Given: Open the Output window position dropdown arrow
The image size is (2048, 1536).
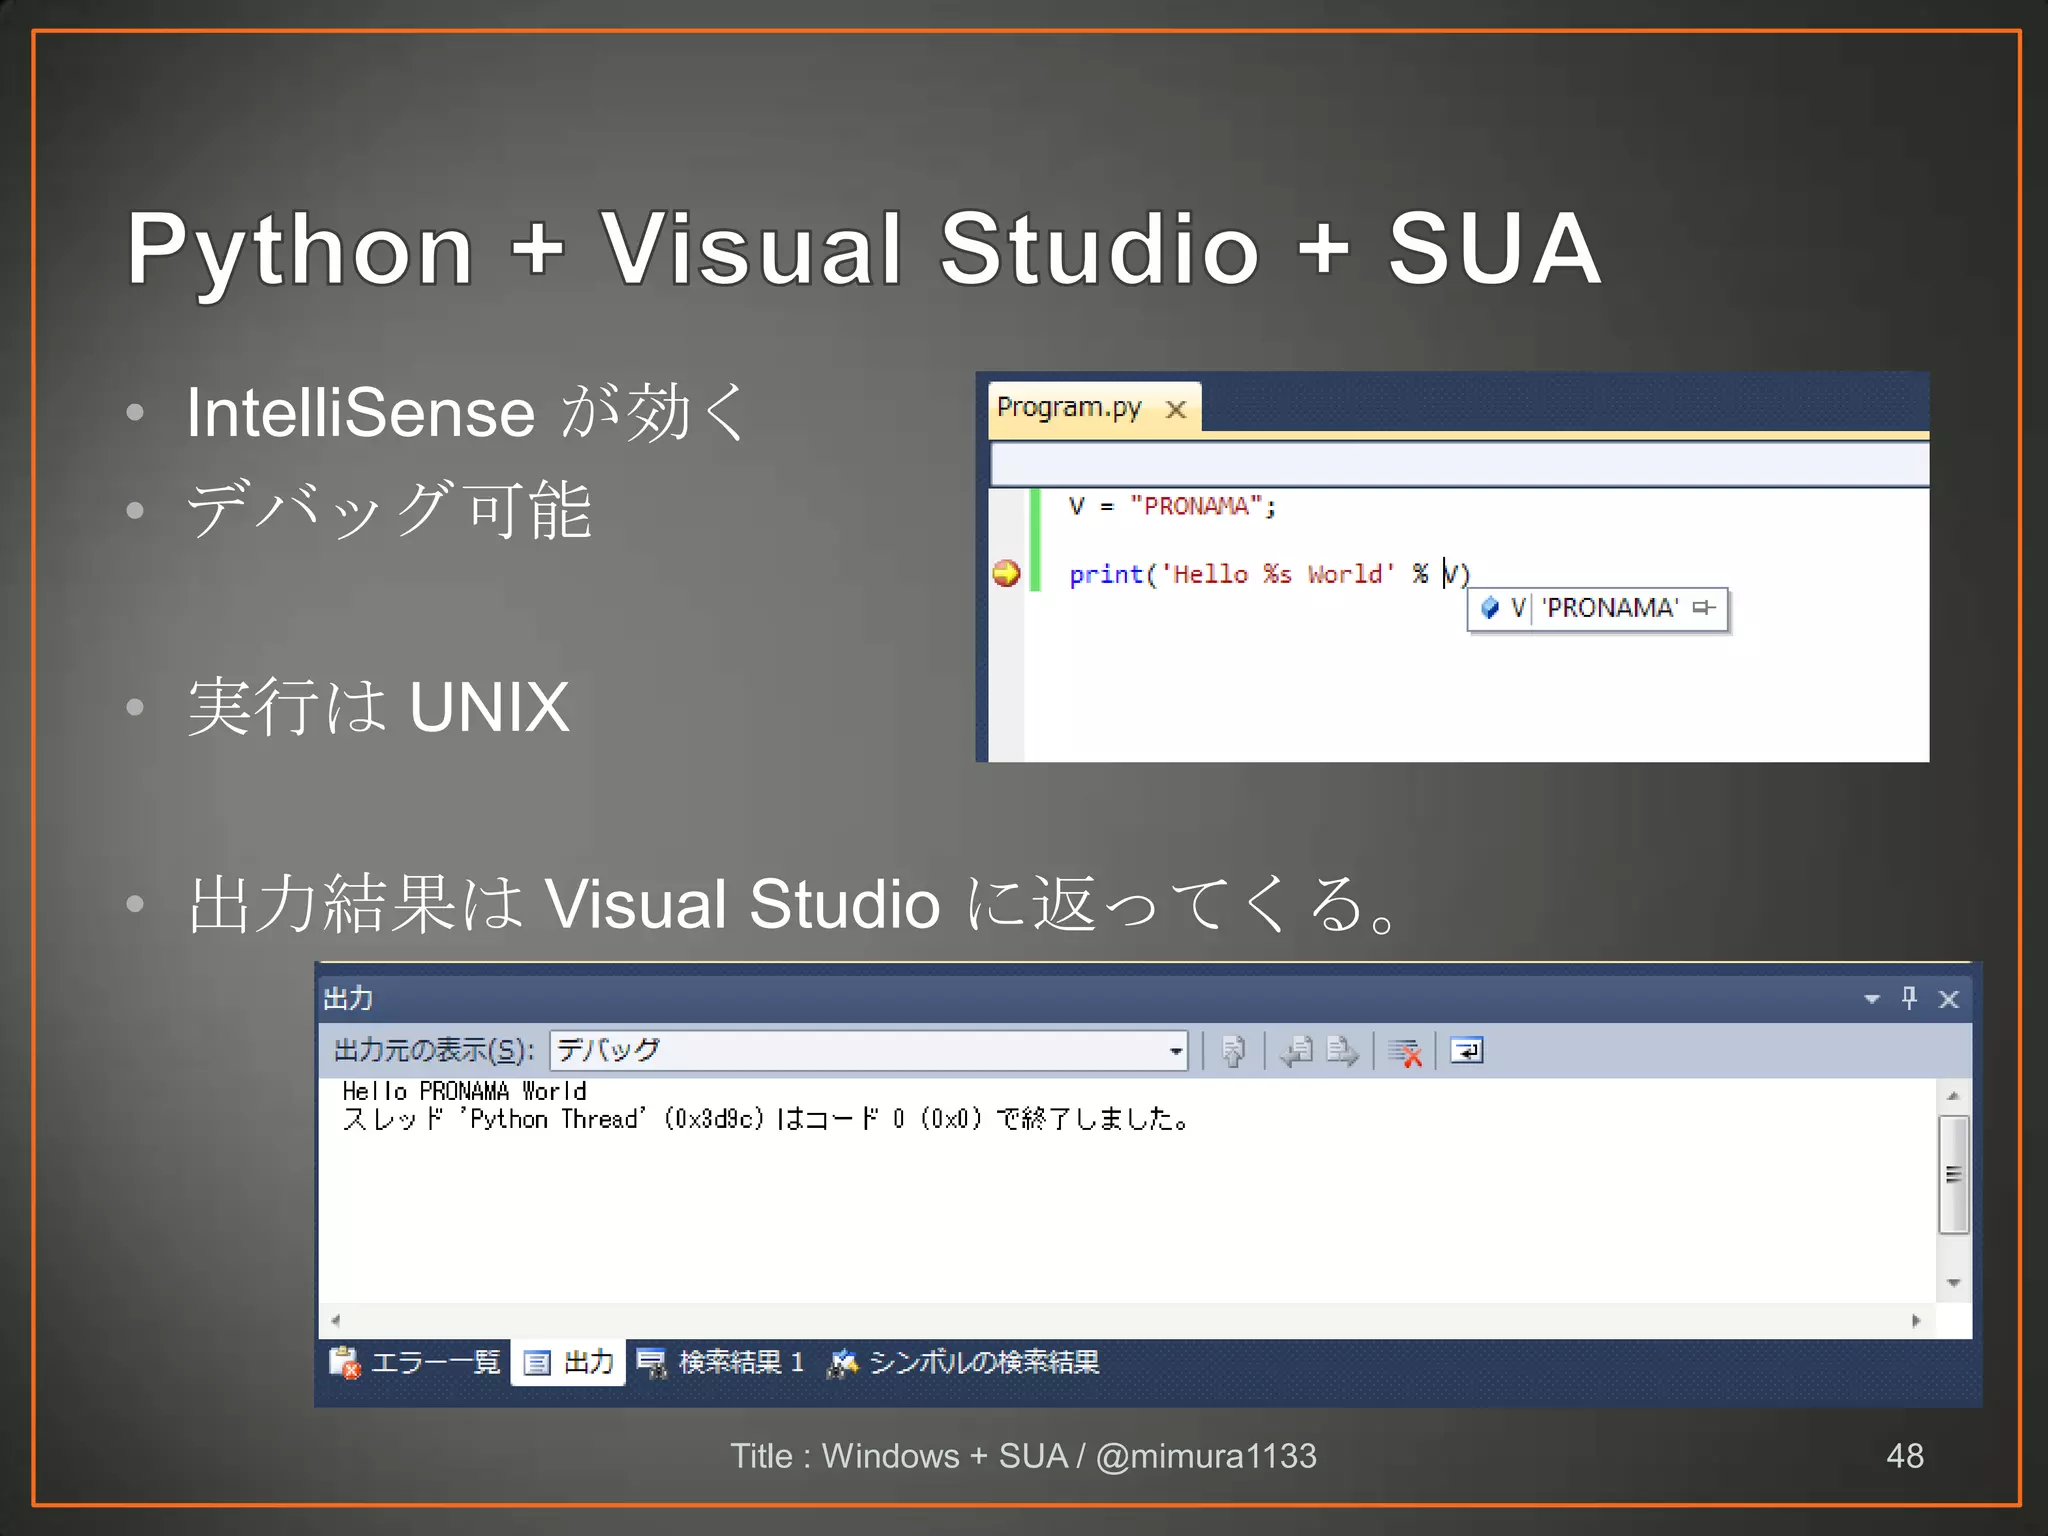Looking at the screenshot, I should [1871, 999].
